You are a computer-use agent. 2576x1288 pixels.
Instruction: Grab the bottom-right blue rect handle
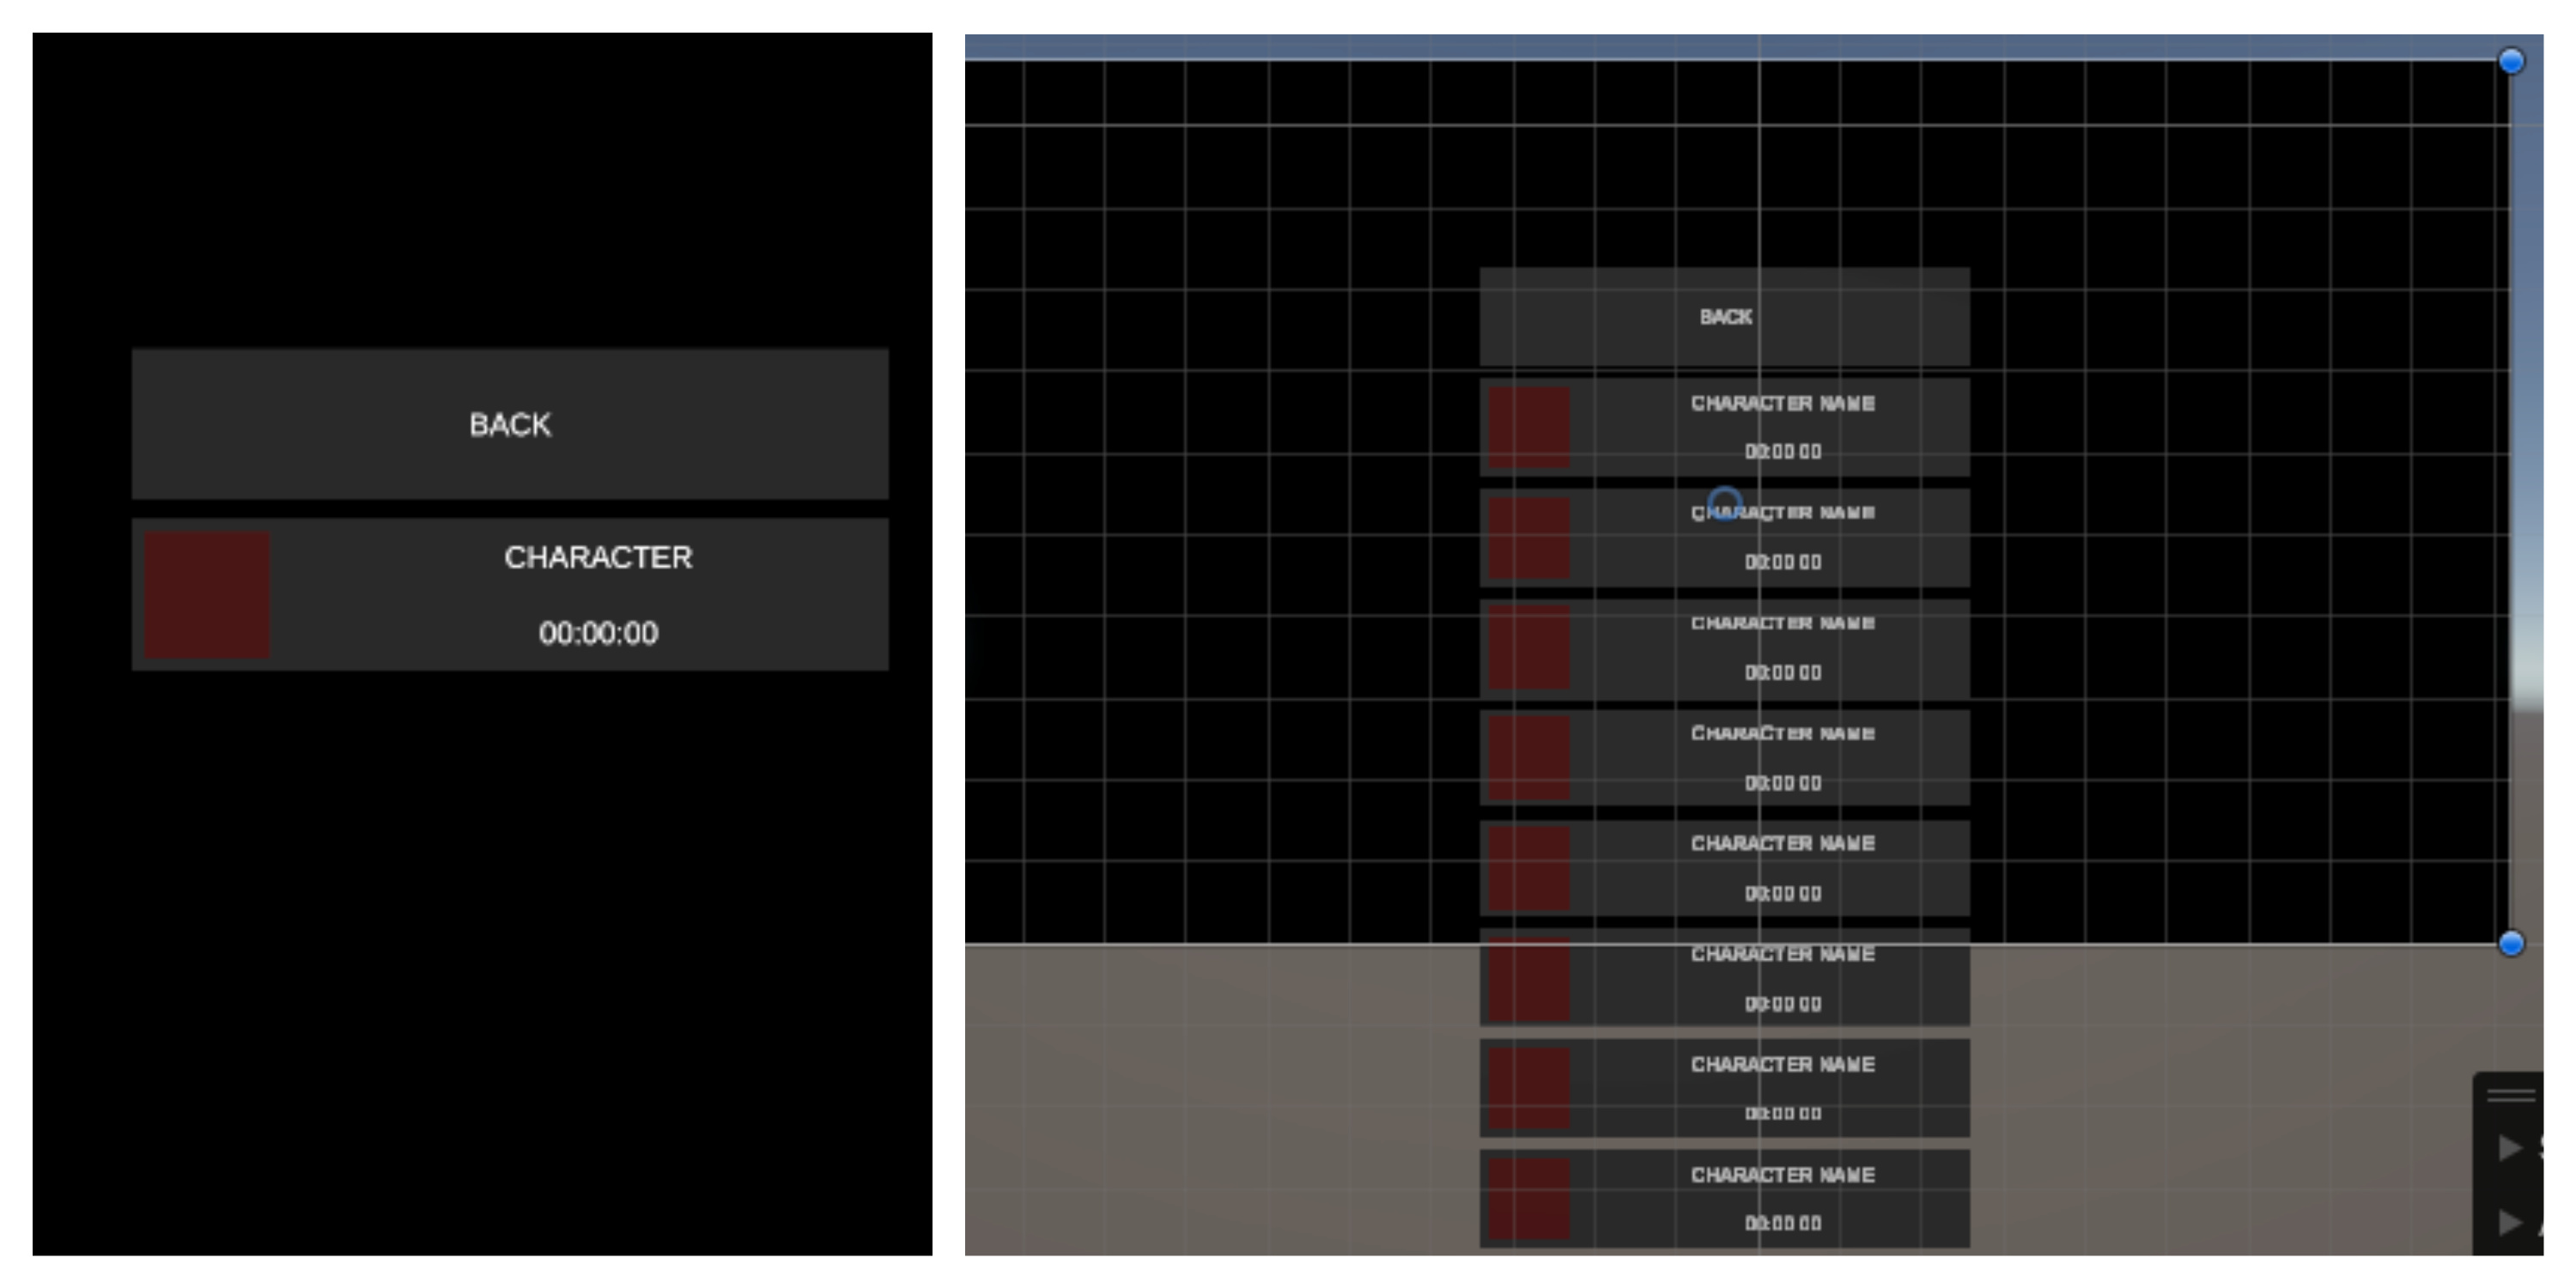(x=2511, y=943)
